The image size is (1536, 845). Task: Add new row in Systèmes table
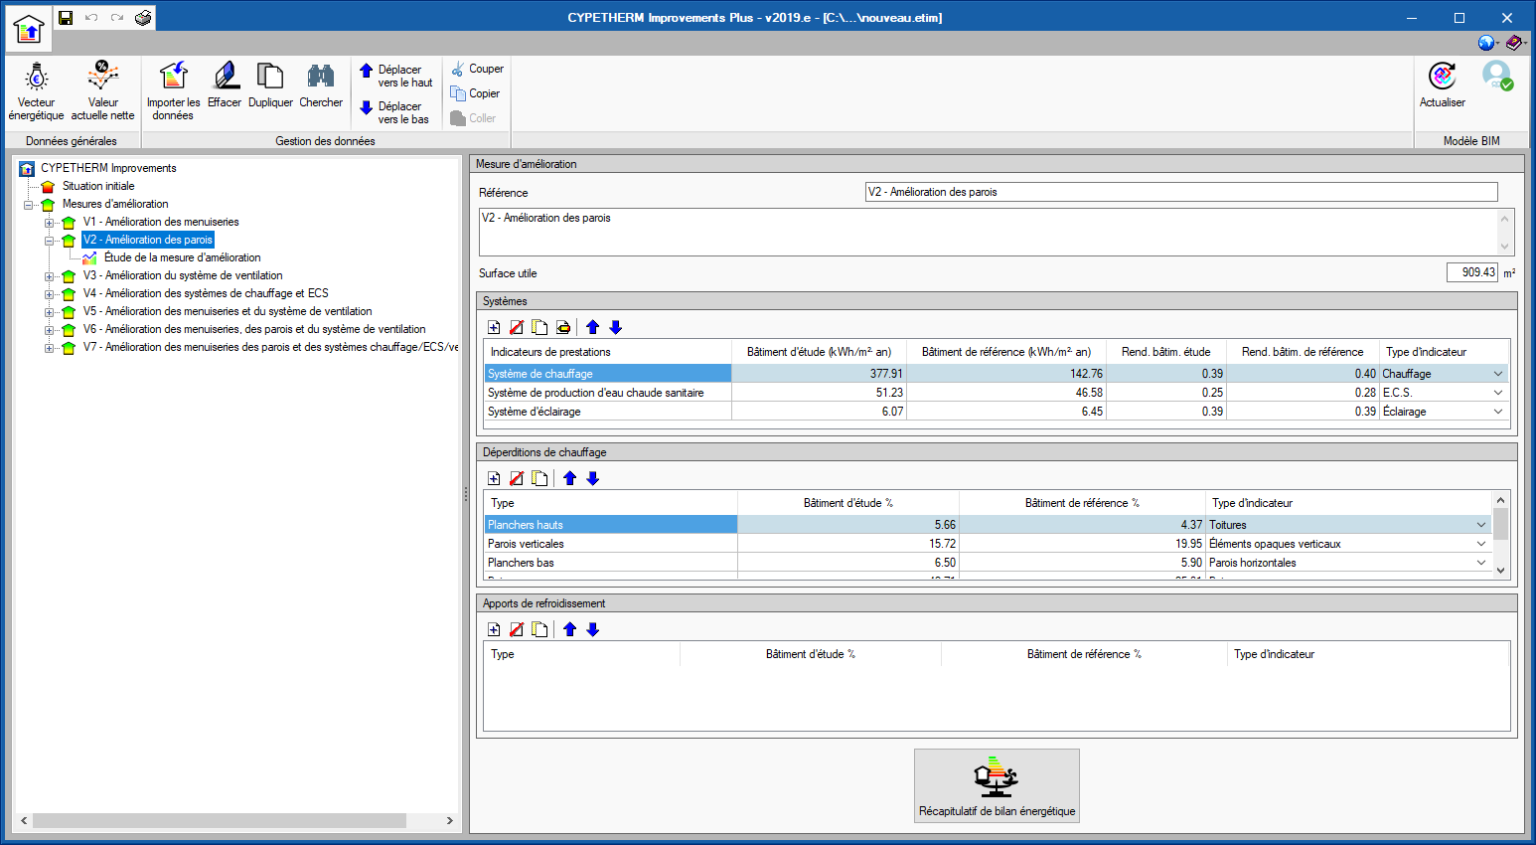[x=494, y=327]
